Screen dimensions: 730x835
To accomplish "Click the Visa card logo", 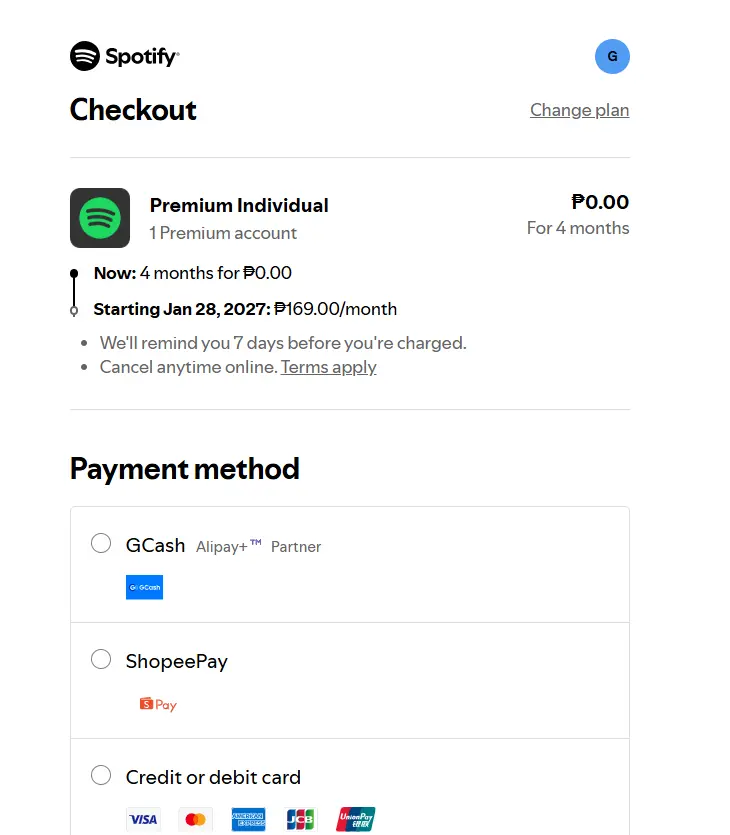I will click(144, 819).
